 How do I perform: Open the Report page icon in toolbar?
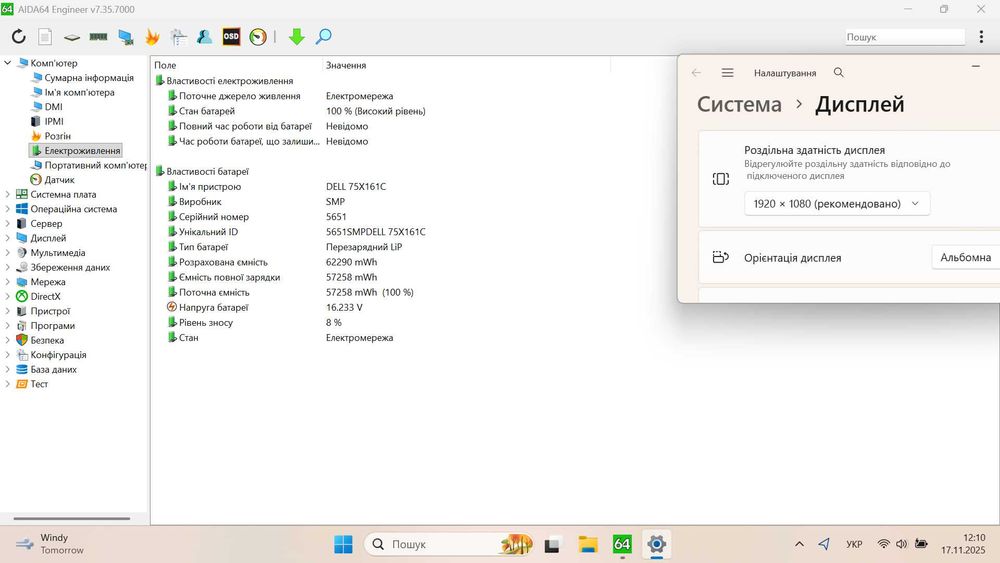pos(45,37)
